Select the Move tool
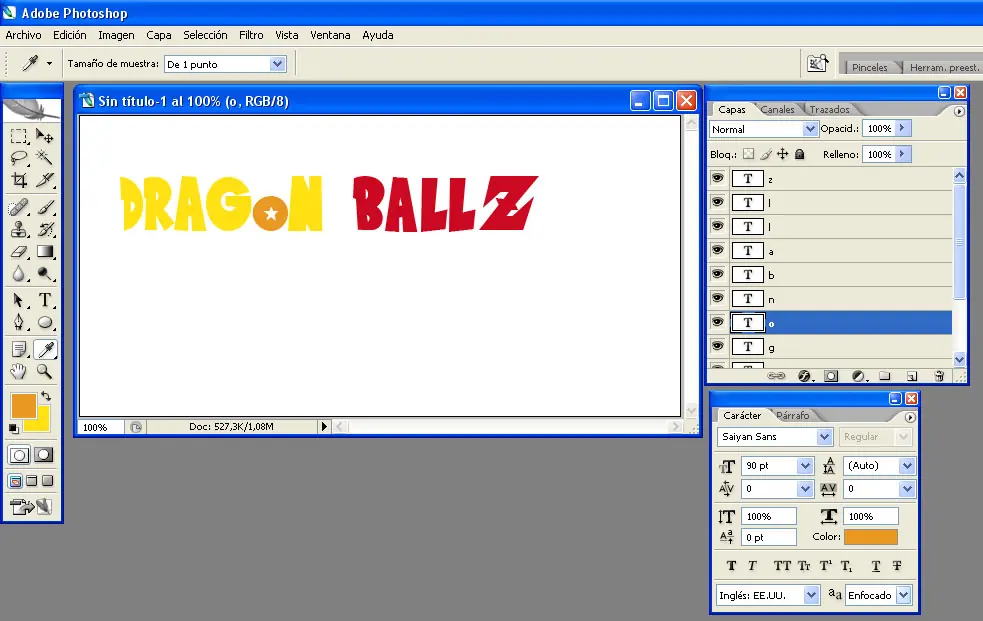This screenshot has height=621, width=983. tap(45, 135)
